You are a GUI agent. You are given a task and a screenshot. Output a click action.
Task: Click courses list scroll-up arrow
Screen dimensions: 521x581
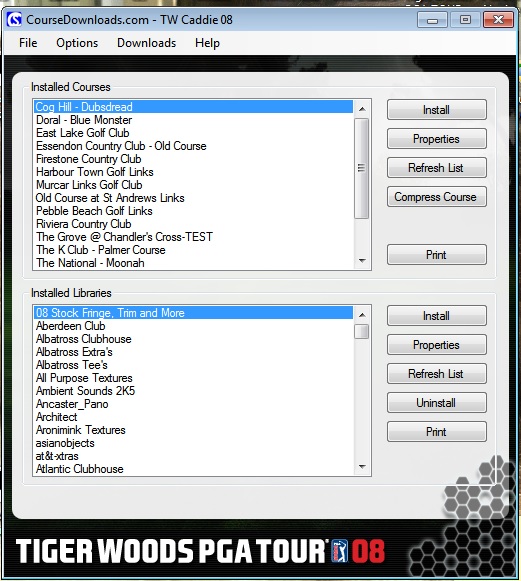(362, 109)
